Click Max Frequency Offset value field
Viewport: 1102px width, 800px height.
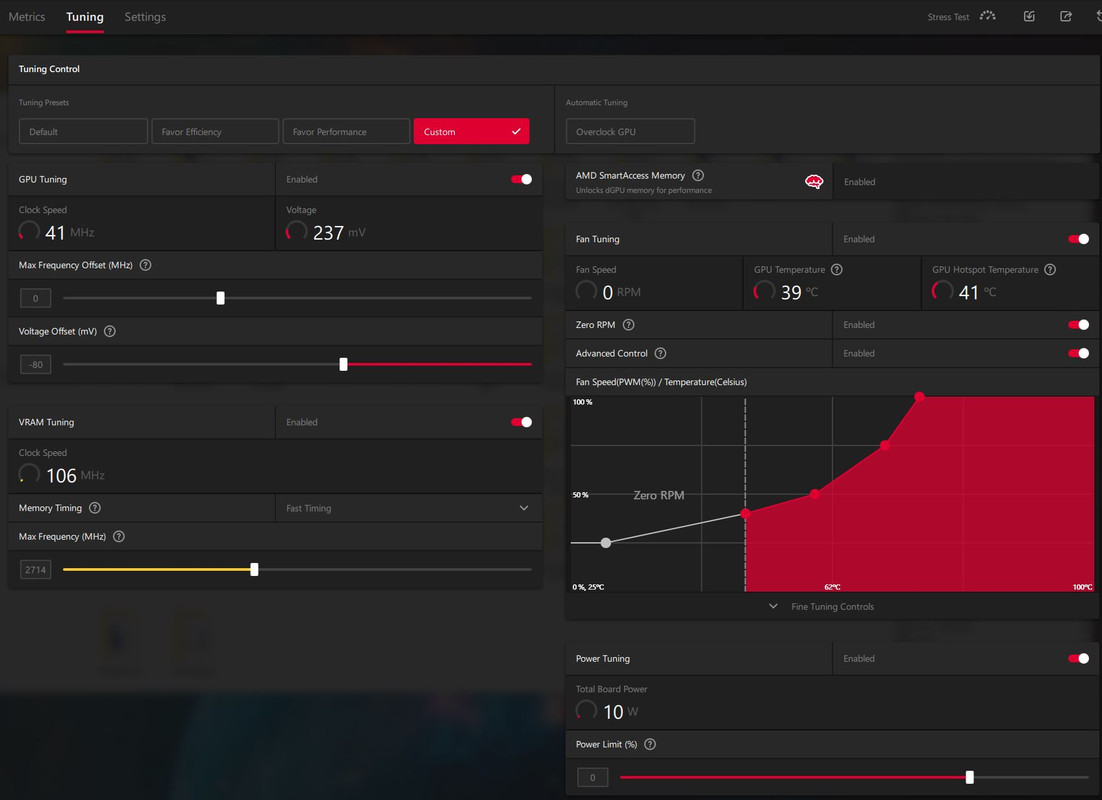(x=35, y=298)
